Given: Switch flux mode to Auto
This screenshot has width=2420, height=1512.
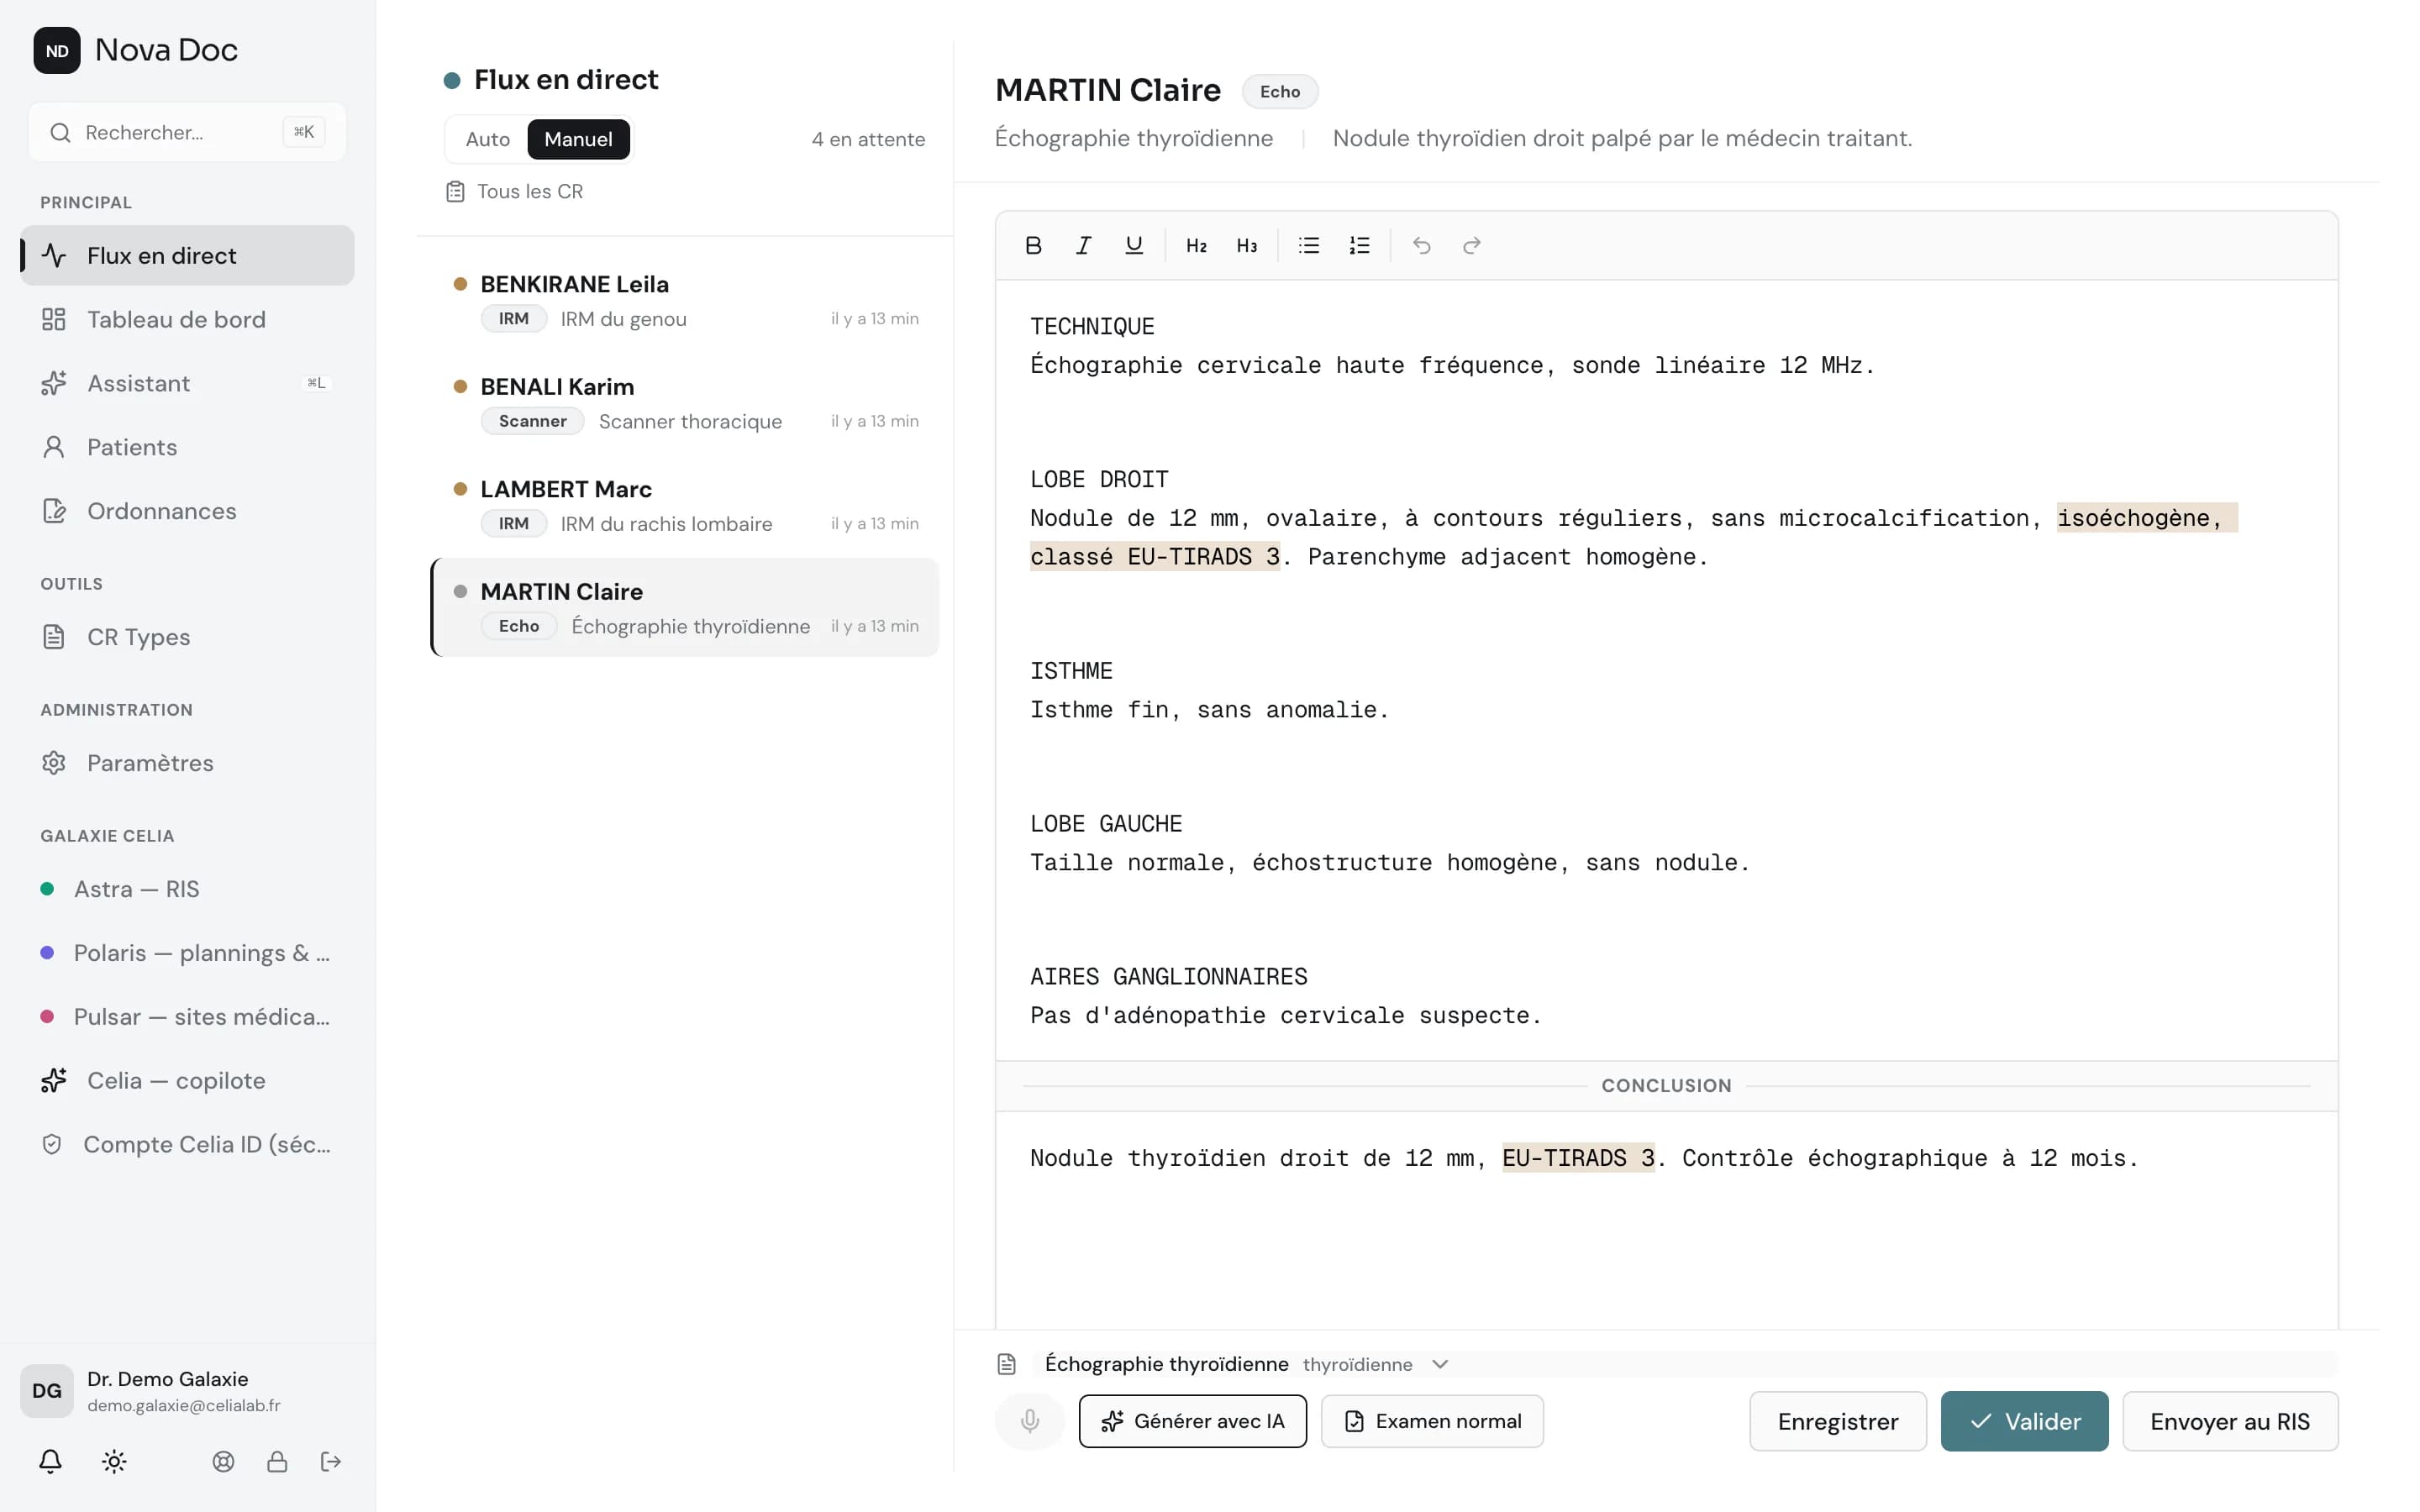Looking at the screenshot, I should click(487, 139).
